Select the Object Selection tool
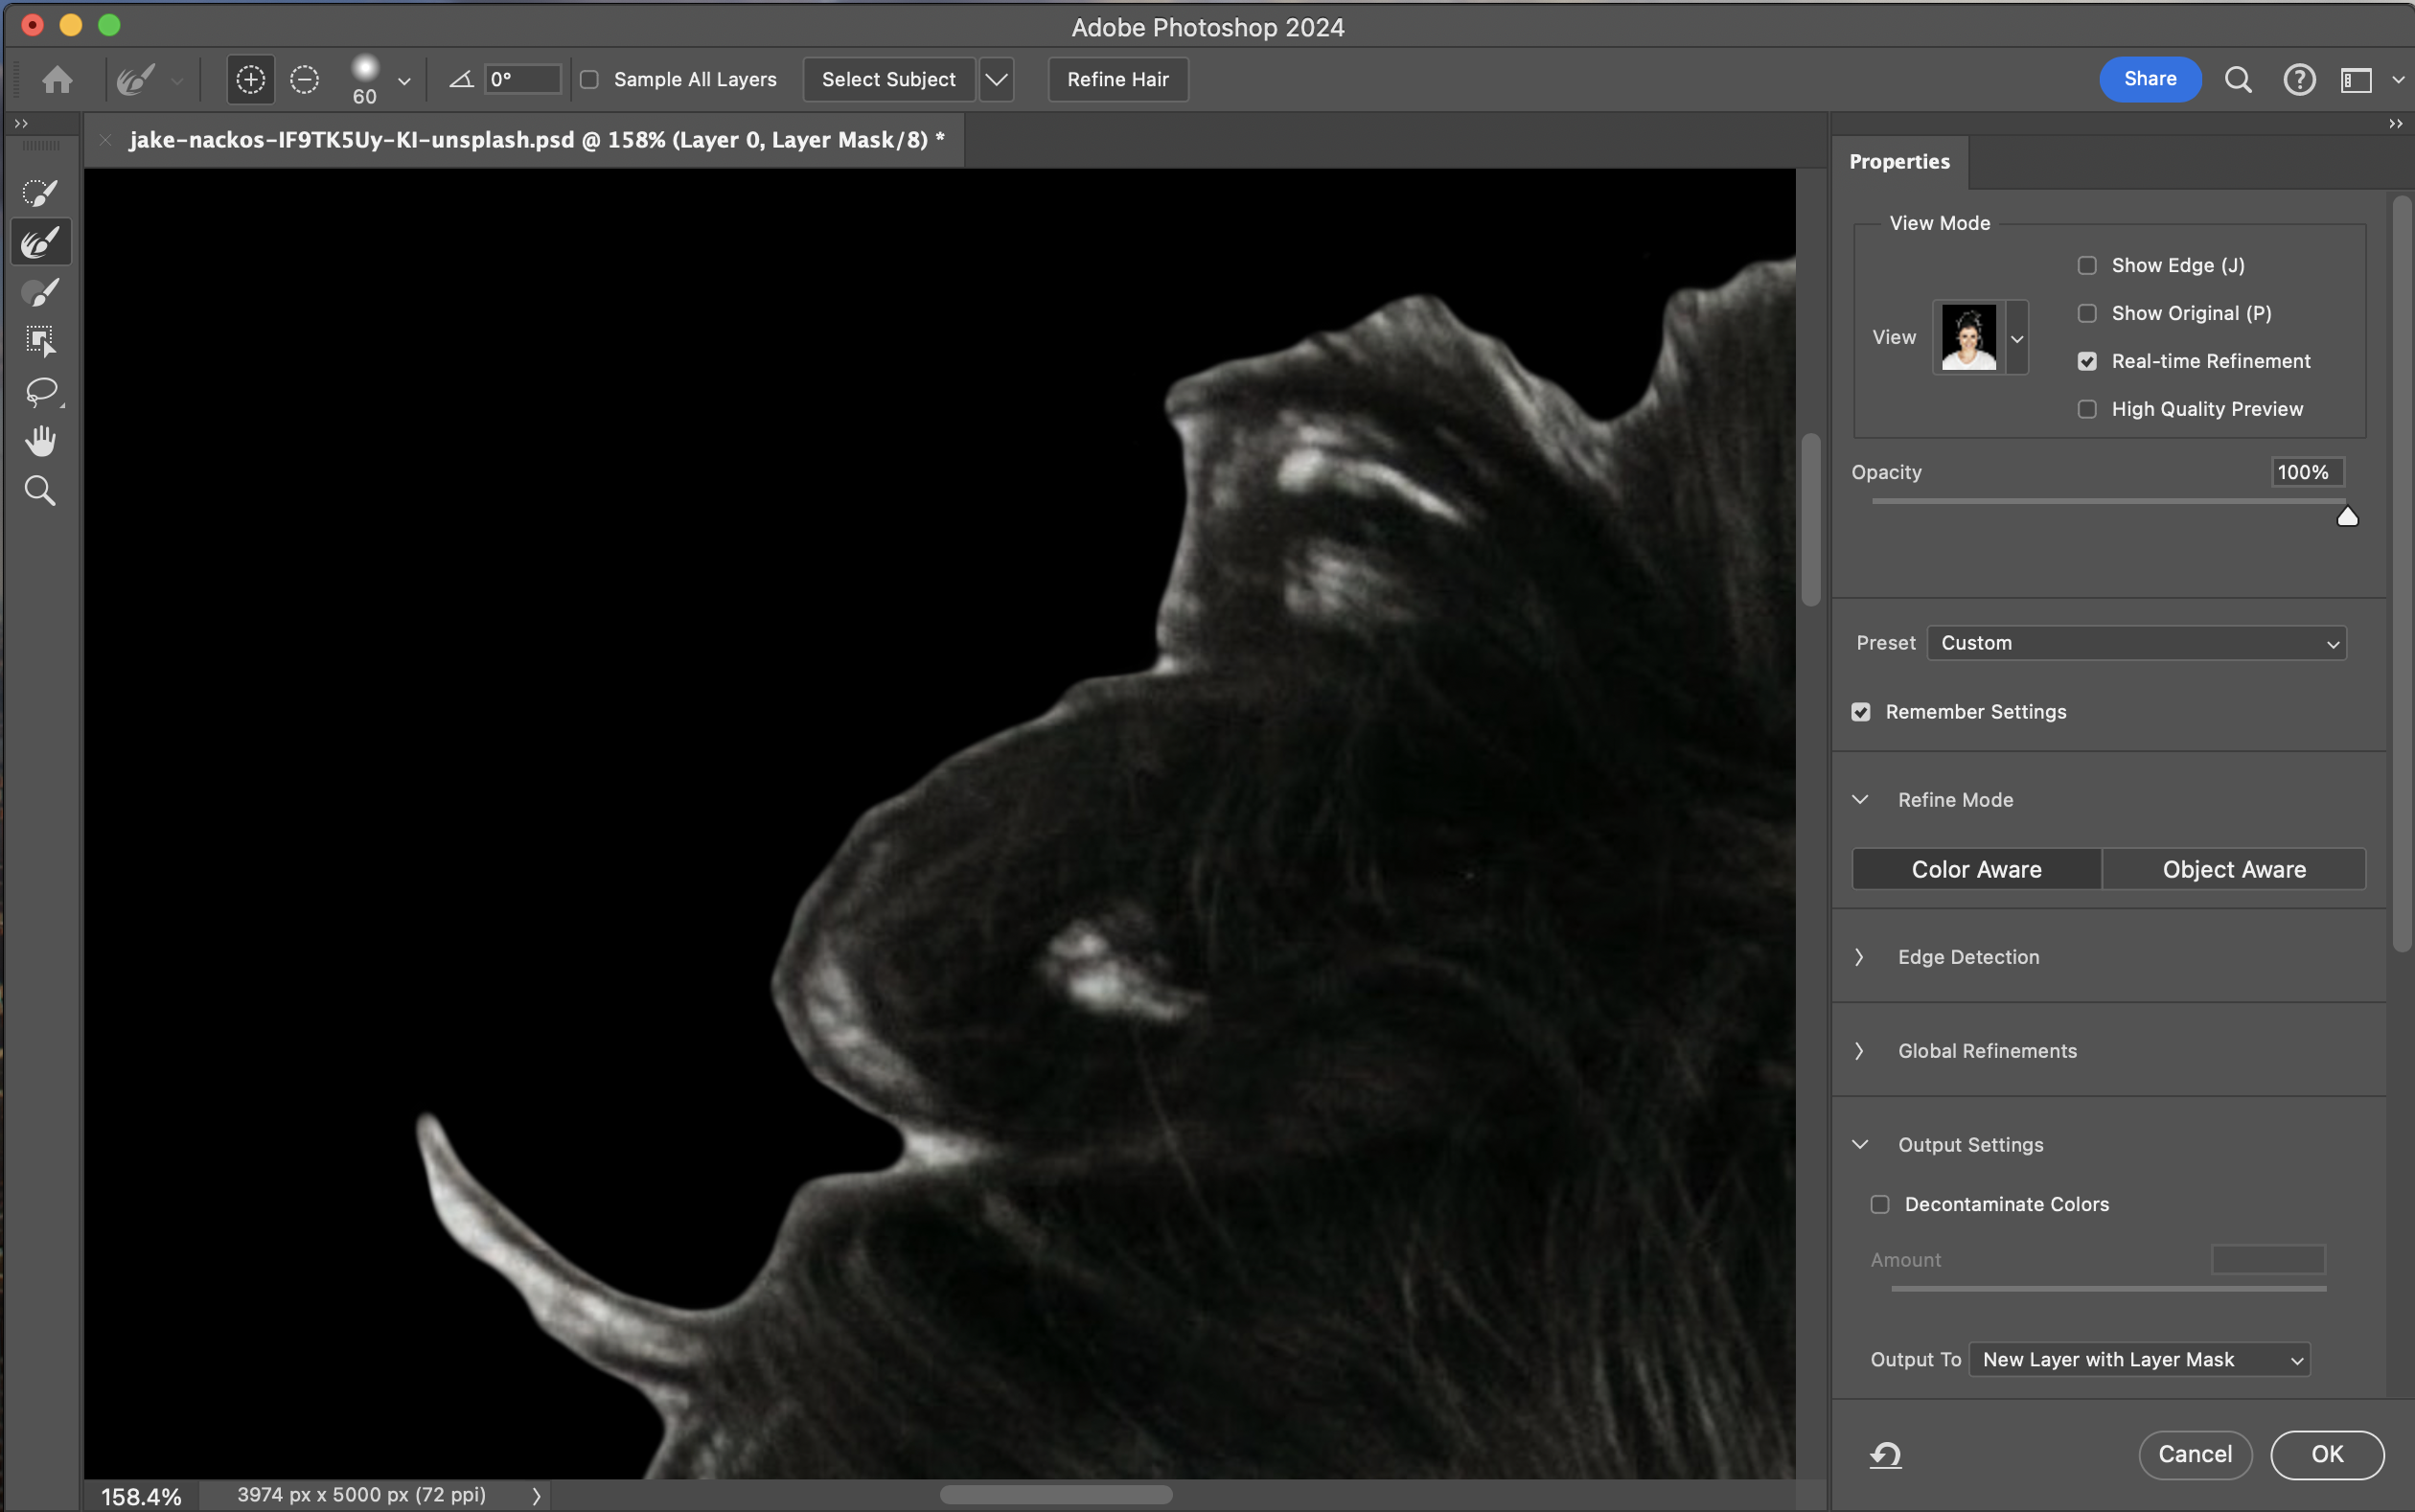Viewport: 2415px width, 1512px height. click(40, 341)
